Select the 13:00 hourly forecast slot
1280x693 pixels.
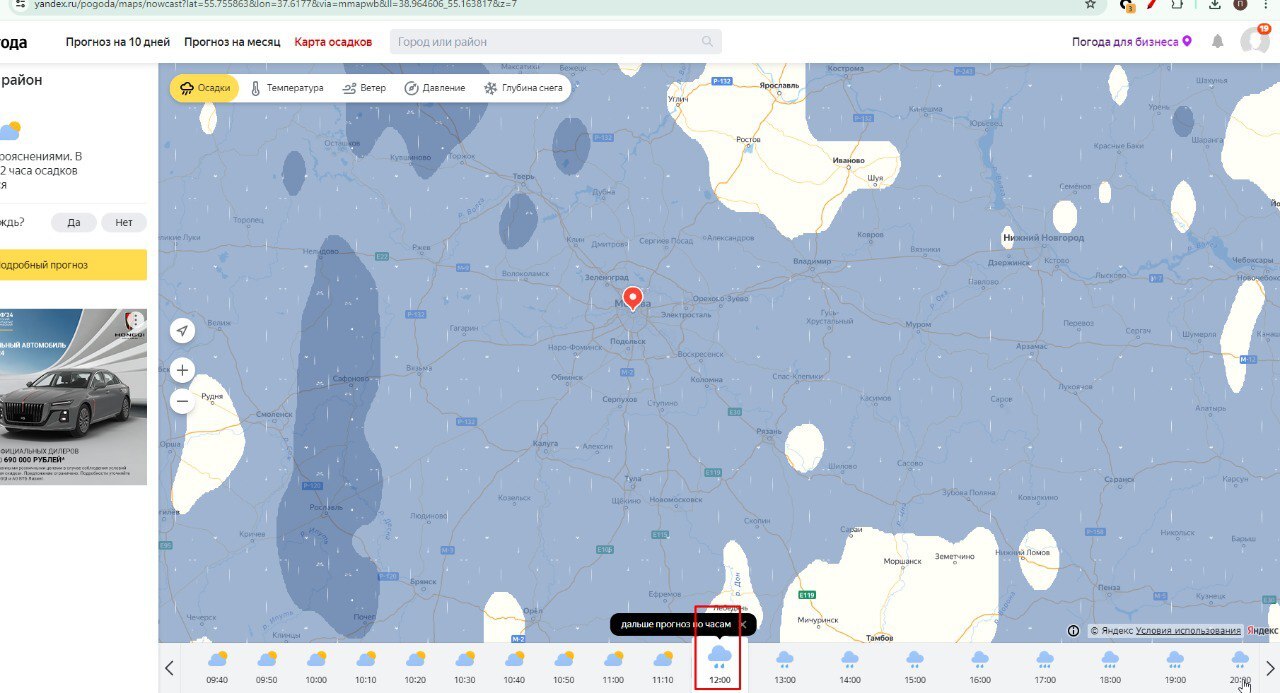[x=785, y=667]
